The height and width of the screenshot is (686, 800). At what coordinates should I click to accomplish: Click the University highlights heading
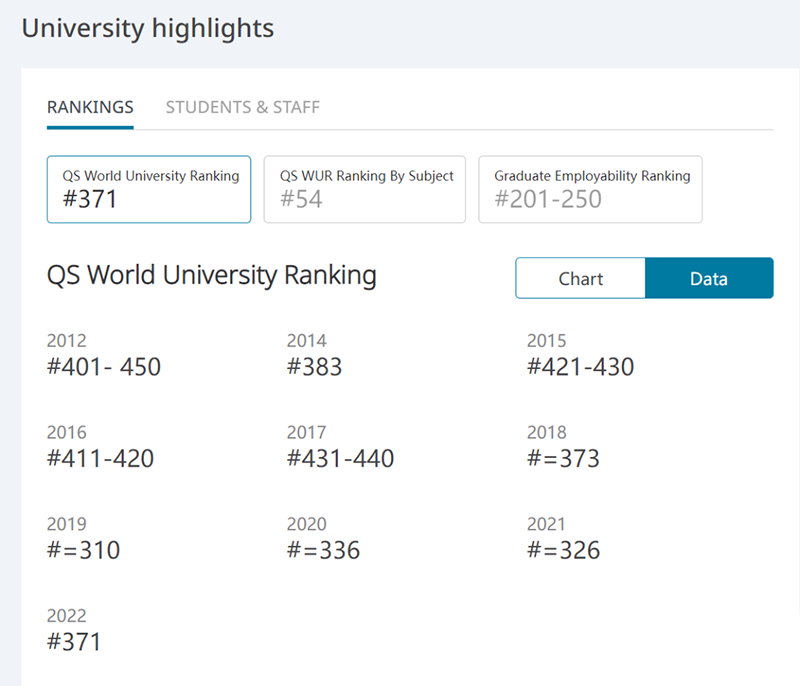(148, 29)
